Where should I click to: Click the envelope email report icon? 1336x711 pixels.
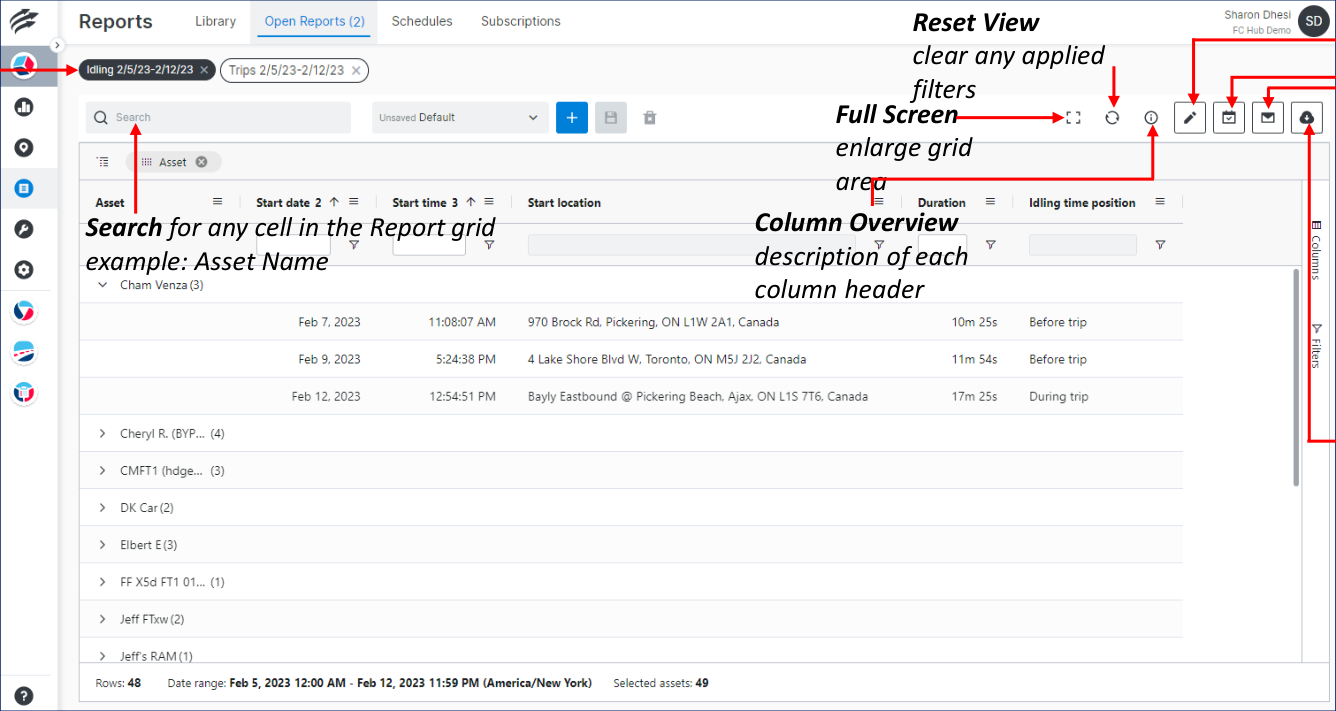(x=1267, y=117)
